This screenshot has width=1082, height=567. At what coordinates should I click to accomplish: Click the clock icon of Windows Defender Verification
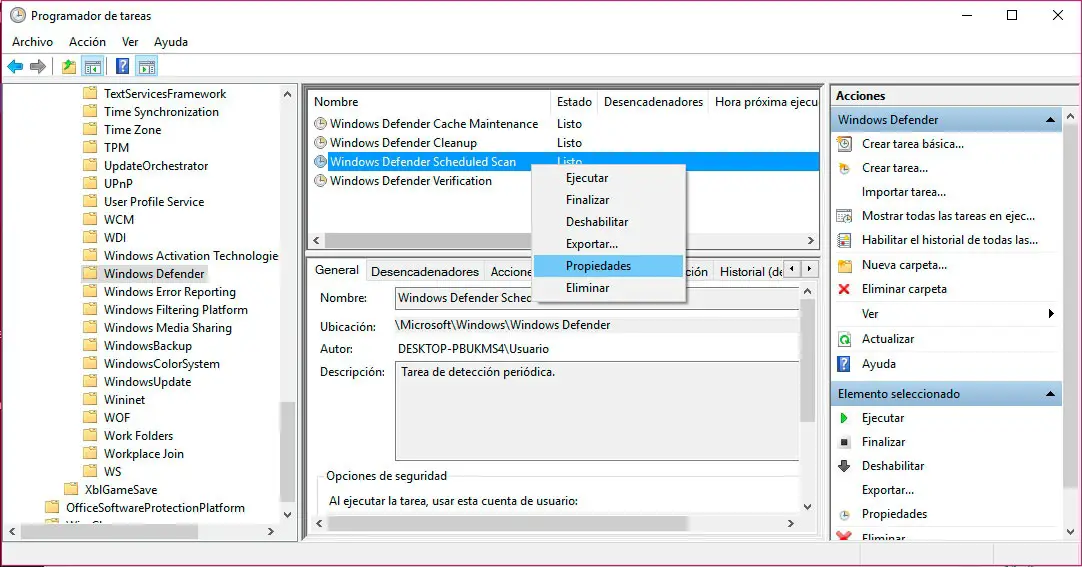(x=320, y=181)
